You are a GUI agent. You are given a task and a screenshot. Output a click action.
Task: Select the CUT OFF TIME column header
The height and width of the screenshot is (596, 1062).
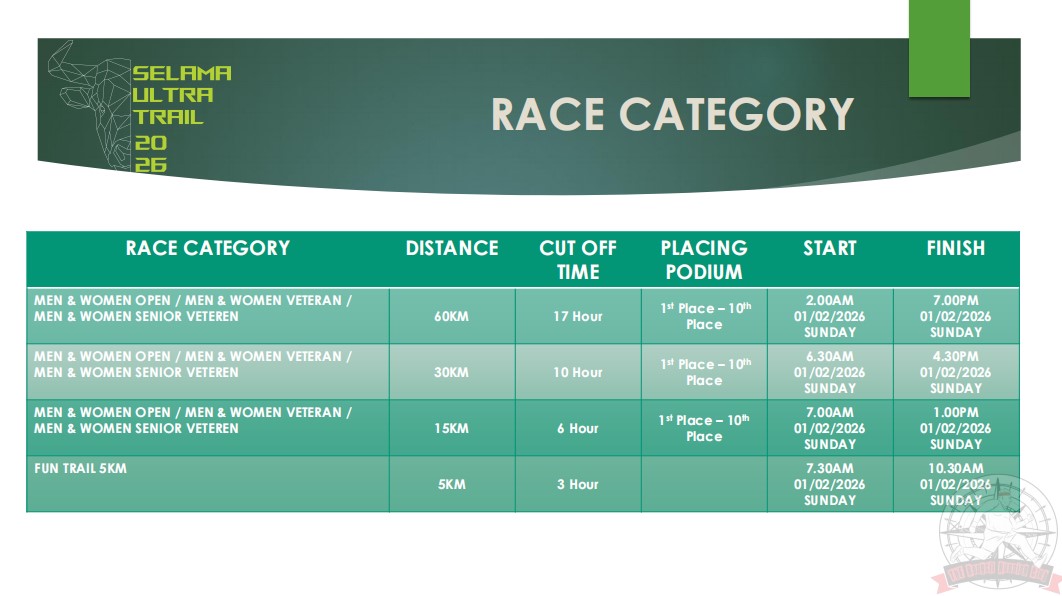(x=578, y=260)
